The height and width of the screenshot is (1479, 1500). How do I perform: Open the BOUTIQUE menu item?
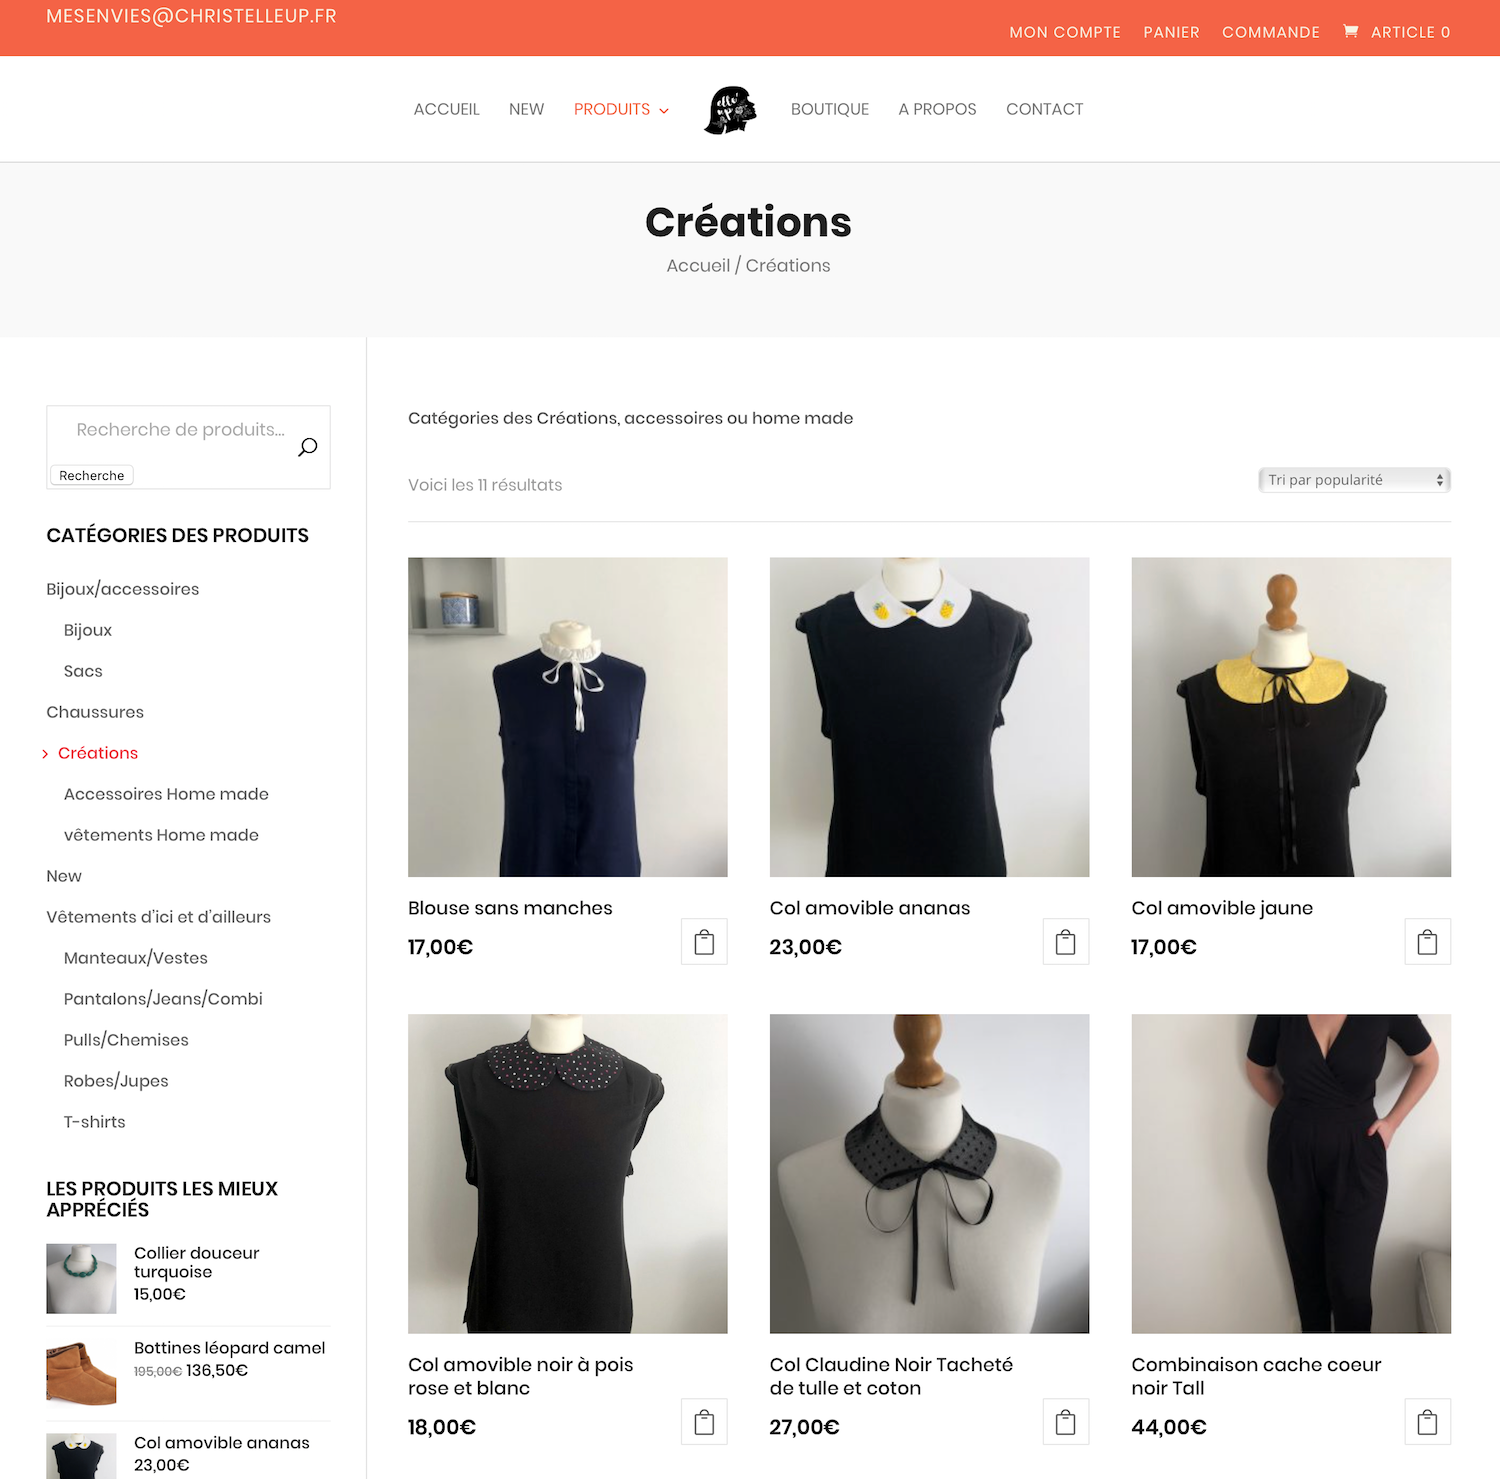[x=830, y=109]
